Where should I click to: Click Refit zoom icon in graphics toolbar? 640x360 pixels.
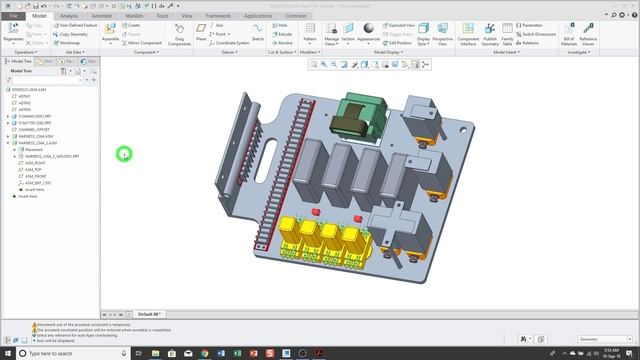click(314, 64)
